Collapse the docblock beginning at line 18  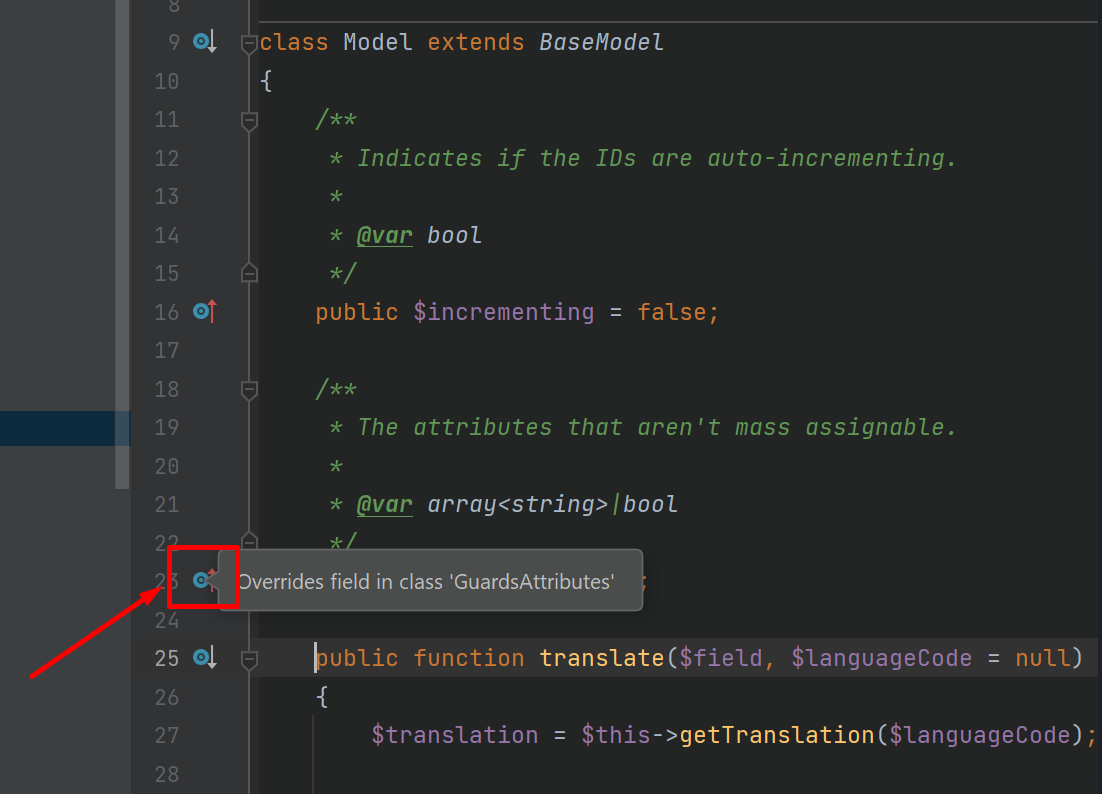[248, 389]
